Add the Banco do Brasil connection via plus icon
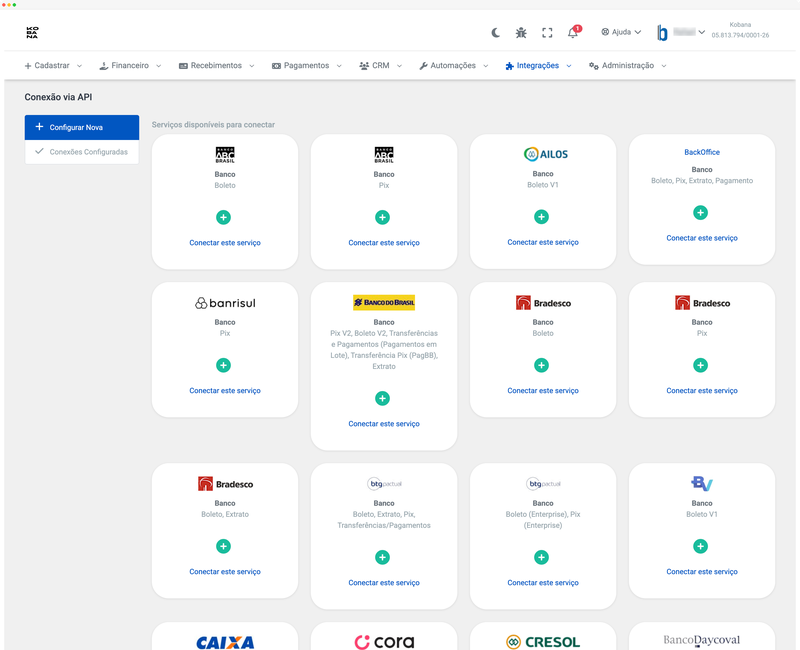Screen dimensions: 800x650 pyautogui.click(x=383, y=398)
